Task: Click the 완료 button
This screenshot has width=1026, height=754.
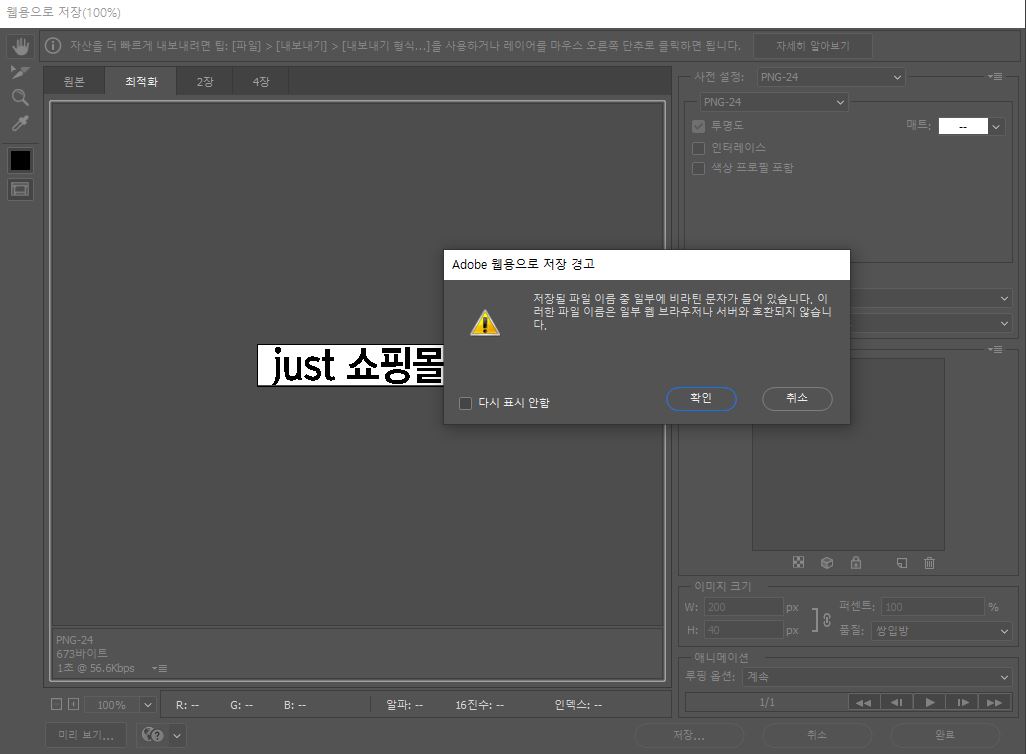Action: pyautogui.click(x=944, y=735)
